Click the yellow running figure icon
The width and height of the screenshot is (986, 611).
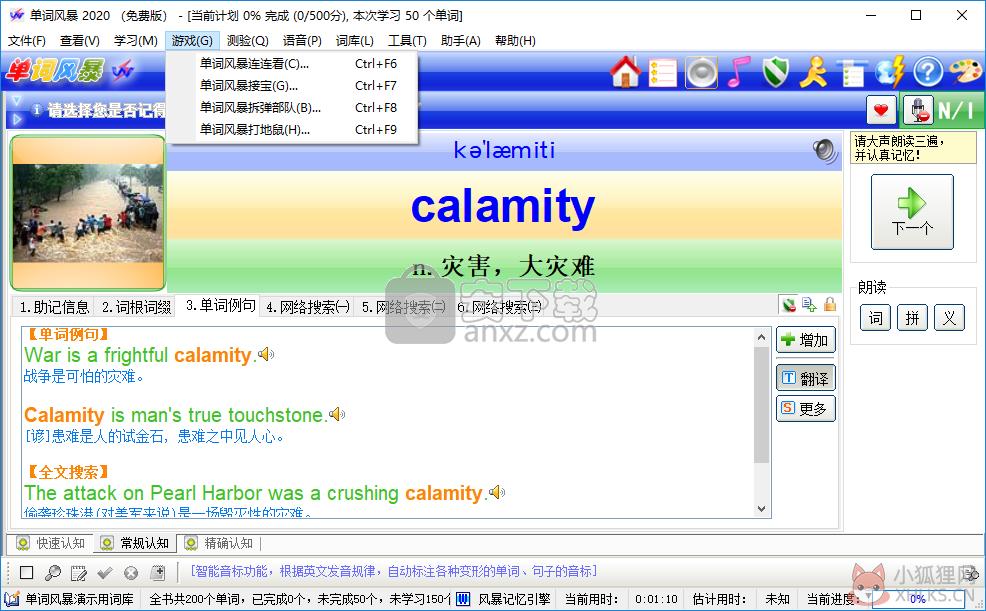[813, 72]
